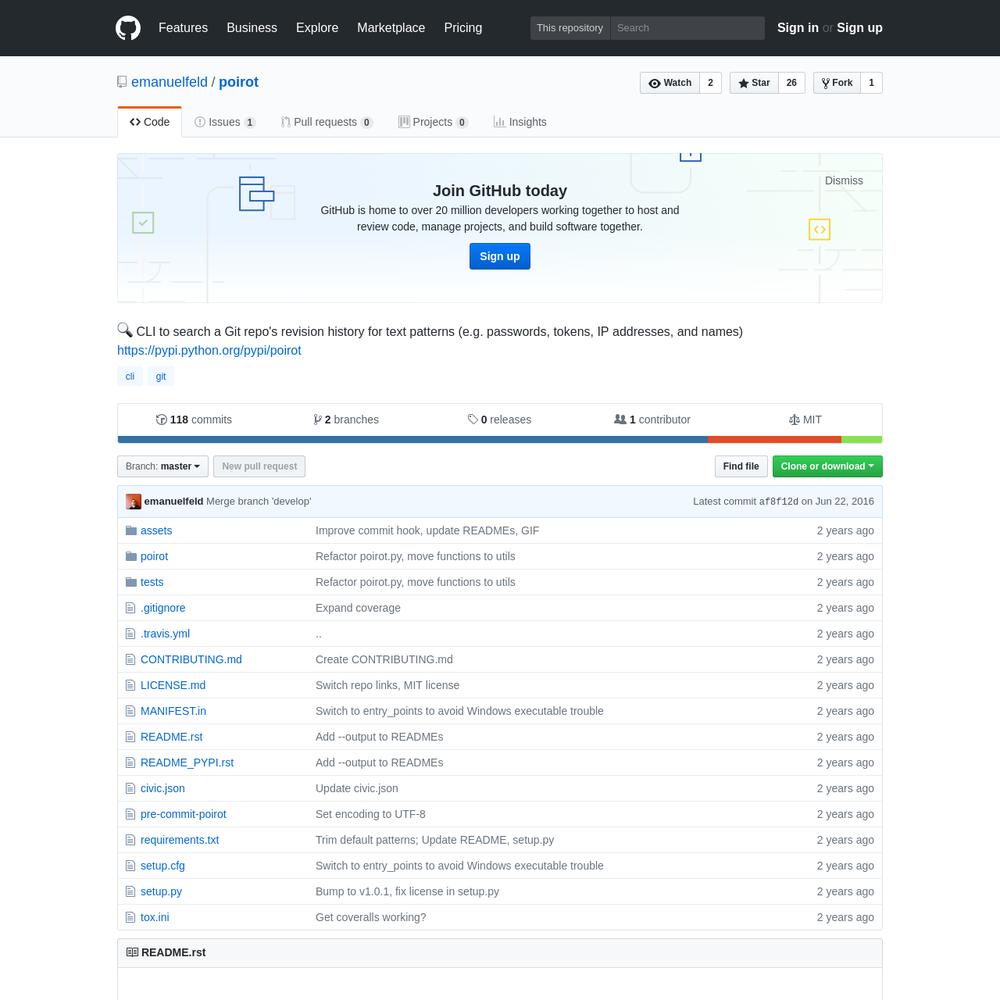Click the README.rst file icon in file list
The height and width of the screenshot is (1000, 1000).
tap(131, 737)
